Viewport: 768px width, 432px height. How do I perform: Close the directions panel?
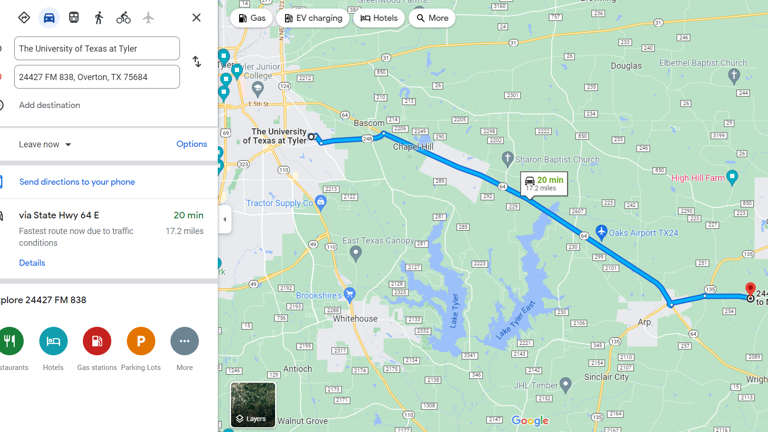click(x=196, y=18)
